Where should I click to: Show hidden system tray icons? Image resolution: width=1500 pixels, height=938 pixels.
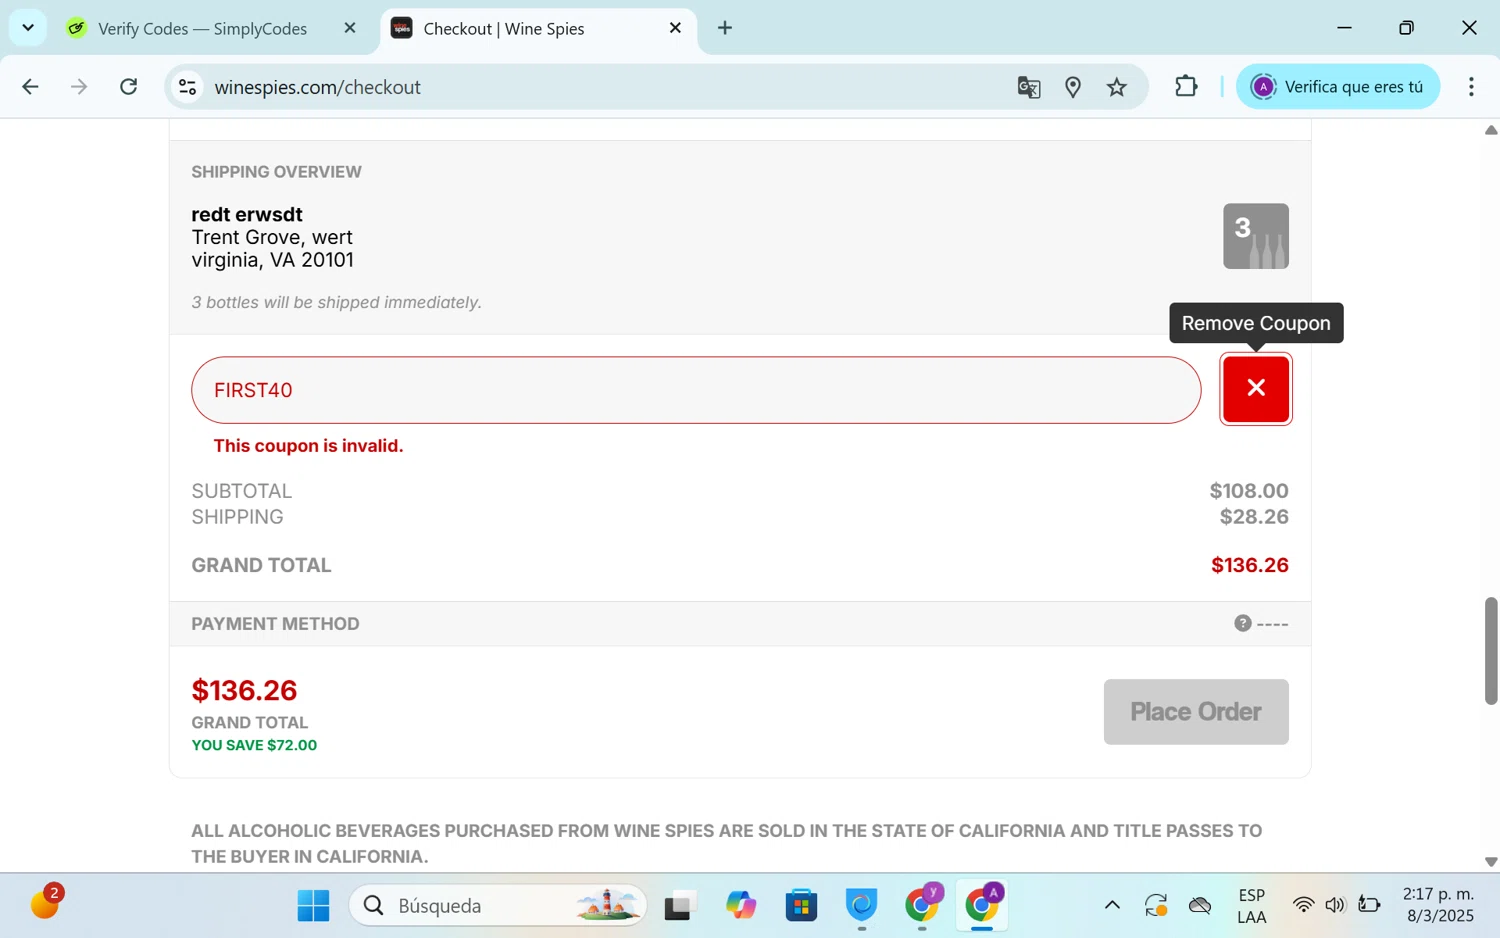point(1112,906)
